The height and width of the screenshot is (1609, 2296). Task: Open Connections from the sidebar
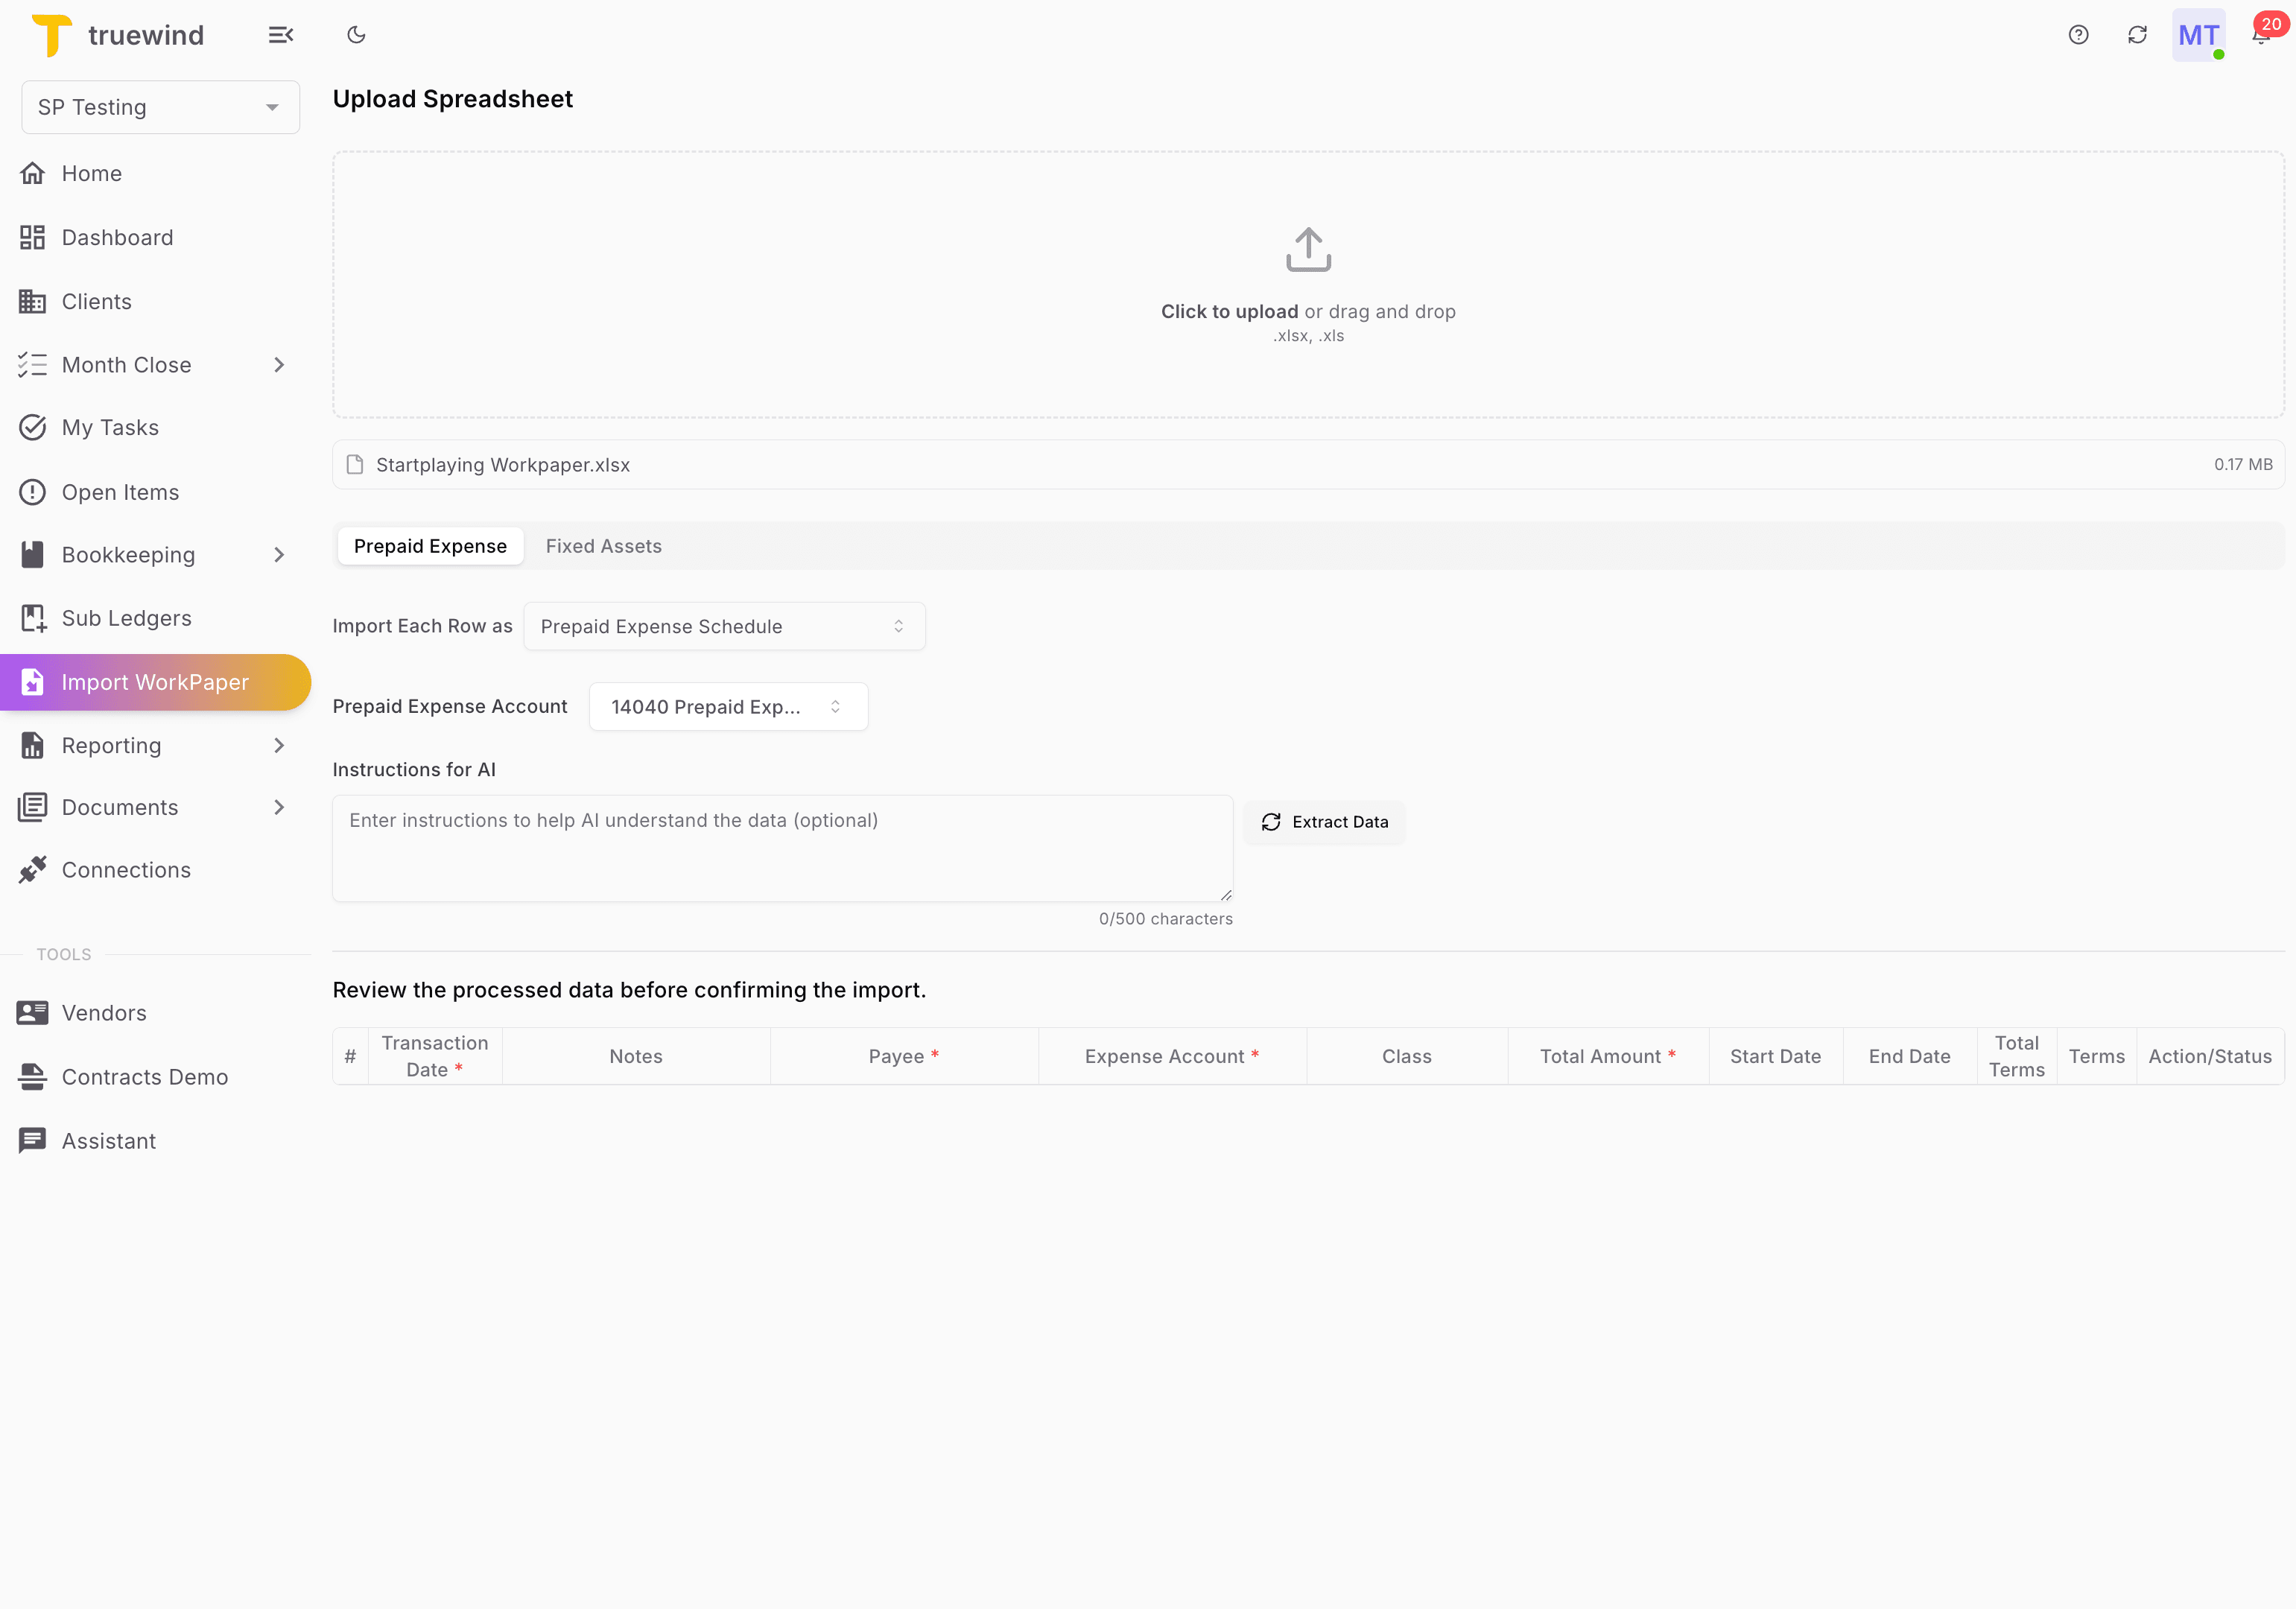(126, 869)
